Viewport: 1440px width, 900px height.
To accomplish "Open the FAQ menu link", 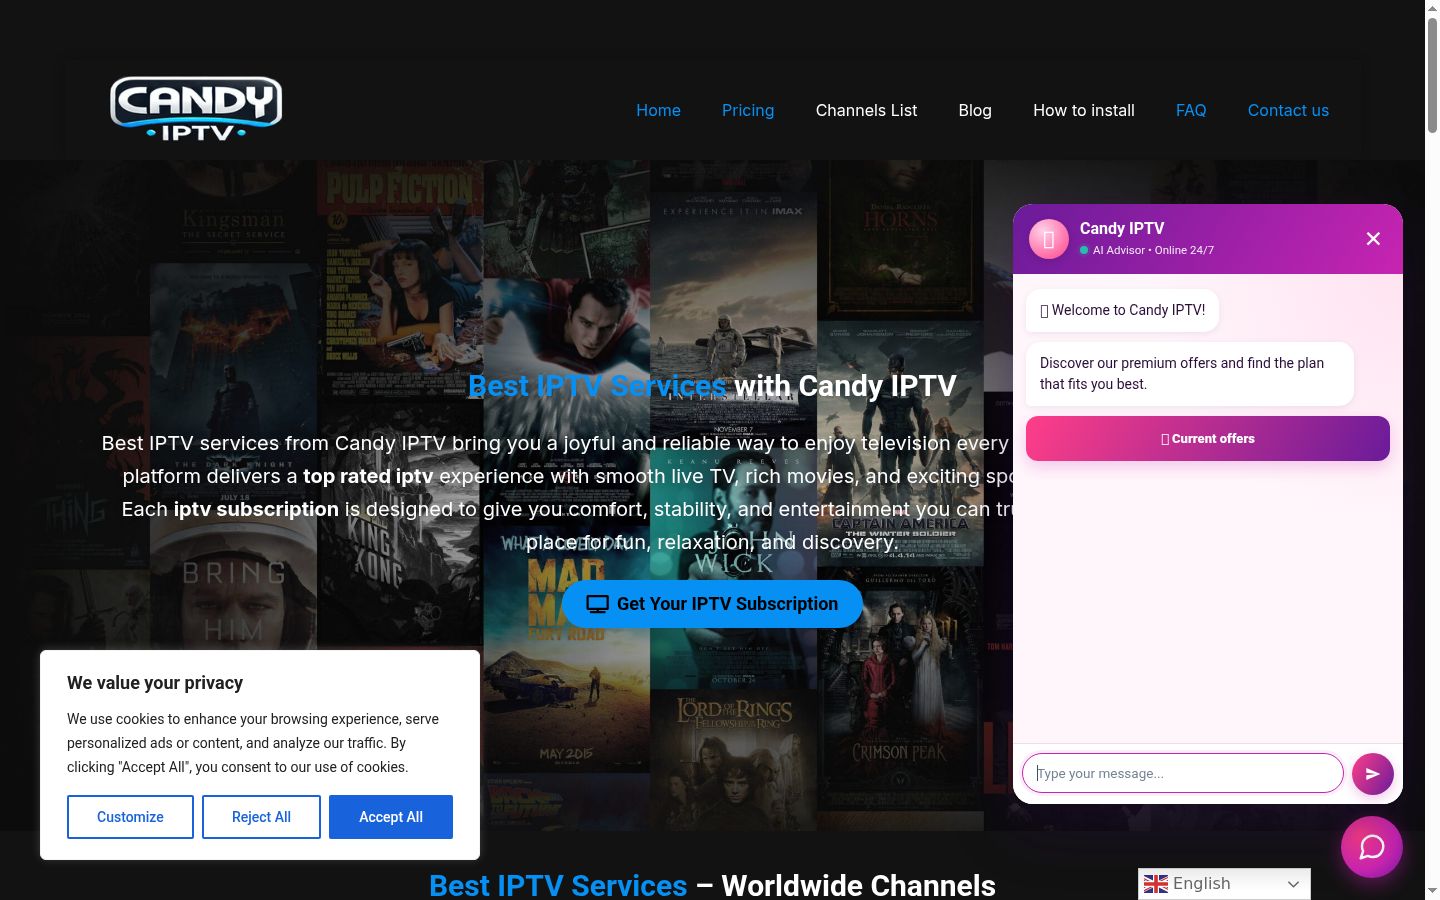I will click(1191, 110).
